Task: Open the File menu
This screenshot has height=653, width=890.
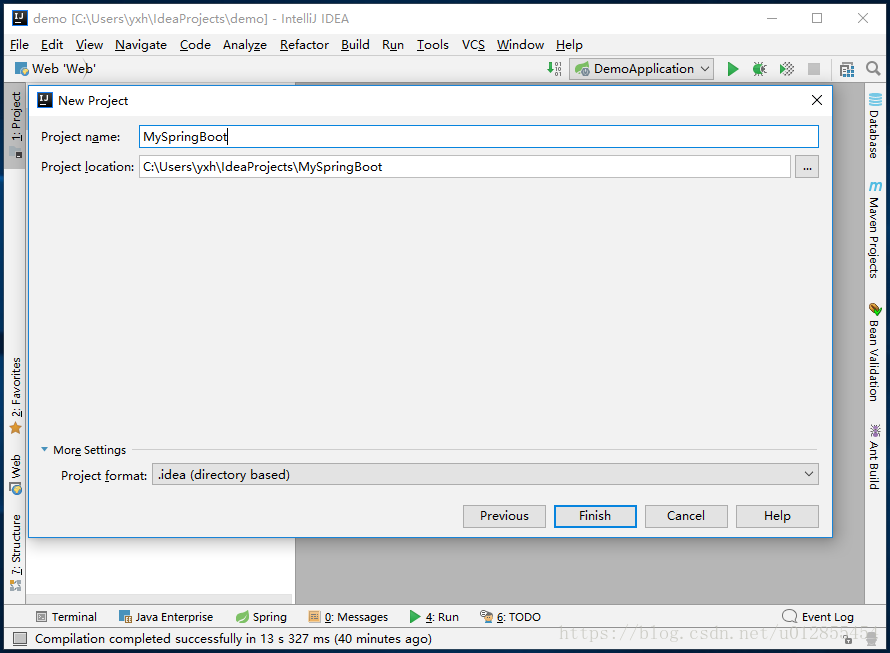Action: (x=19, y=45)
